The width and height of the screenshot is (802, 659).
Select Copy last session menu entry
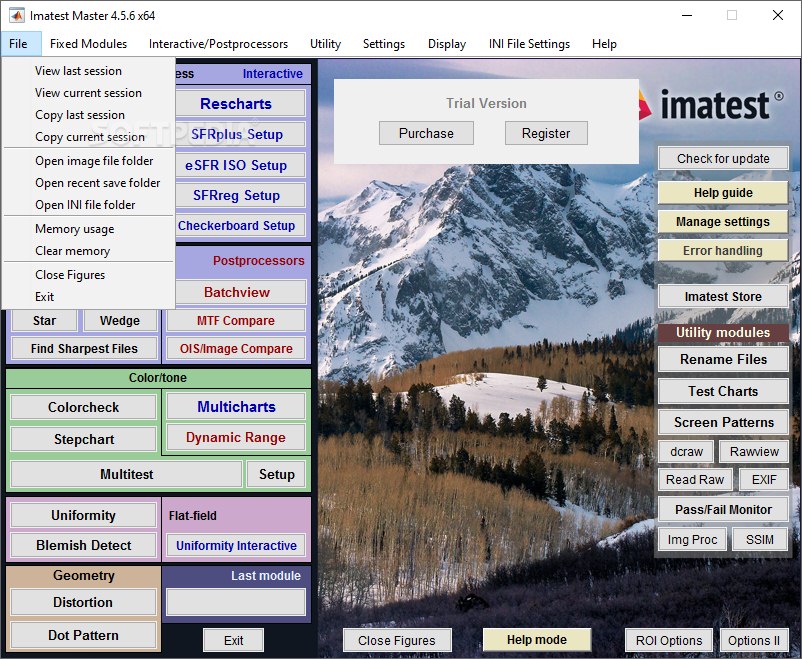pyautogui.click(x=88, y=115)
